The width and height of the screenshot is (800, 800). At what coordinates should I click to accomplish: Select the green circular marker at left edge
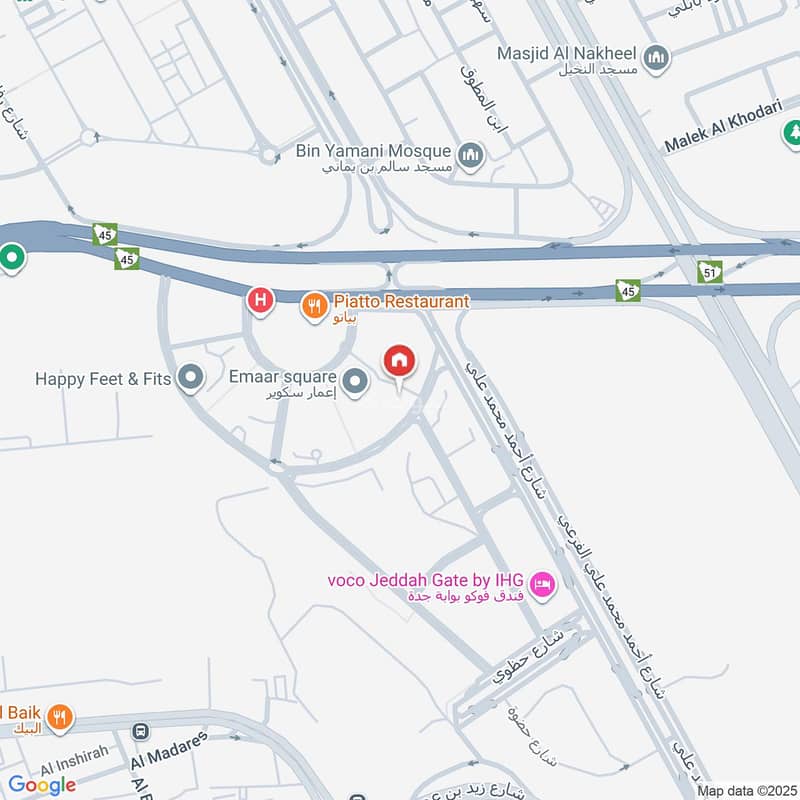pos(11,258)
